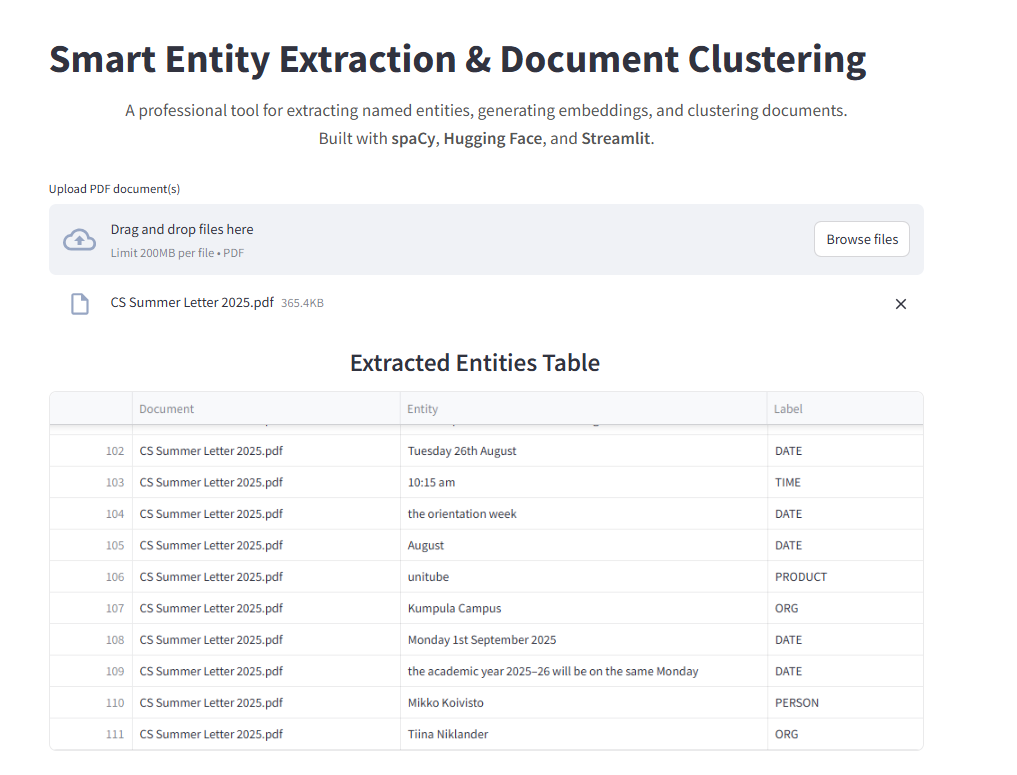This screenshot has height=775, width=1017.
Task: Click entity cell 'the orientation week'
Action: click(x=583, y=514)
